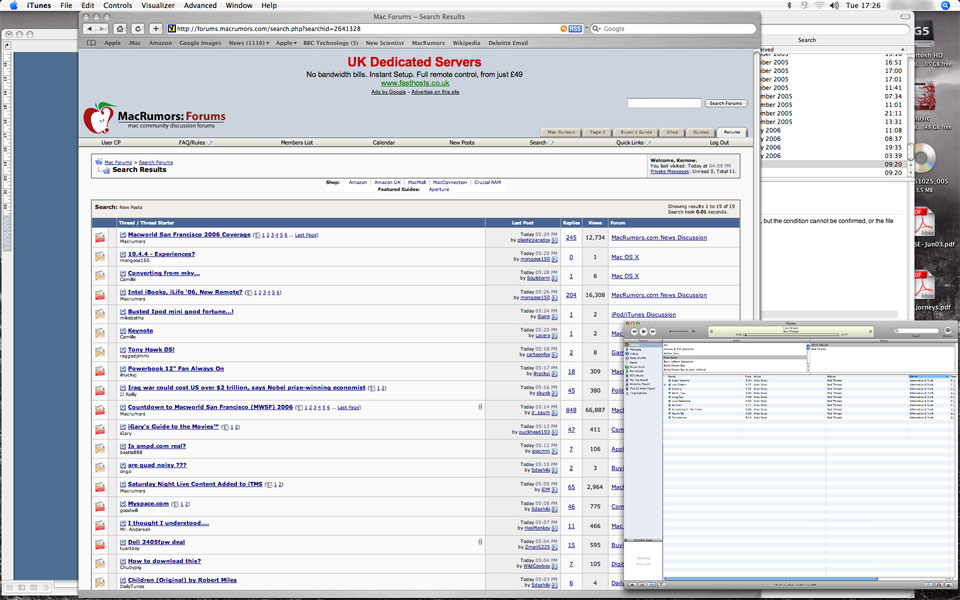The height and width of the screenshot is (600, 960).
Task: Open reply count 848 link
Action: (x=571, y=410)
